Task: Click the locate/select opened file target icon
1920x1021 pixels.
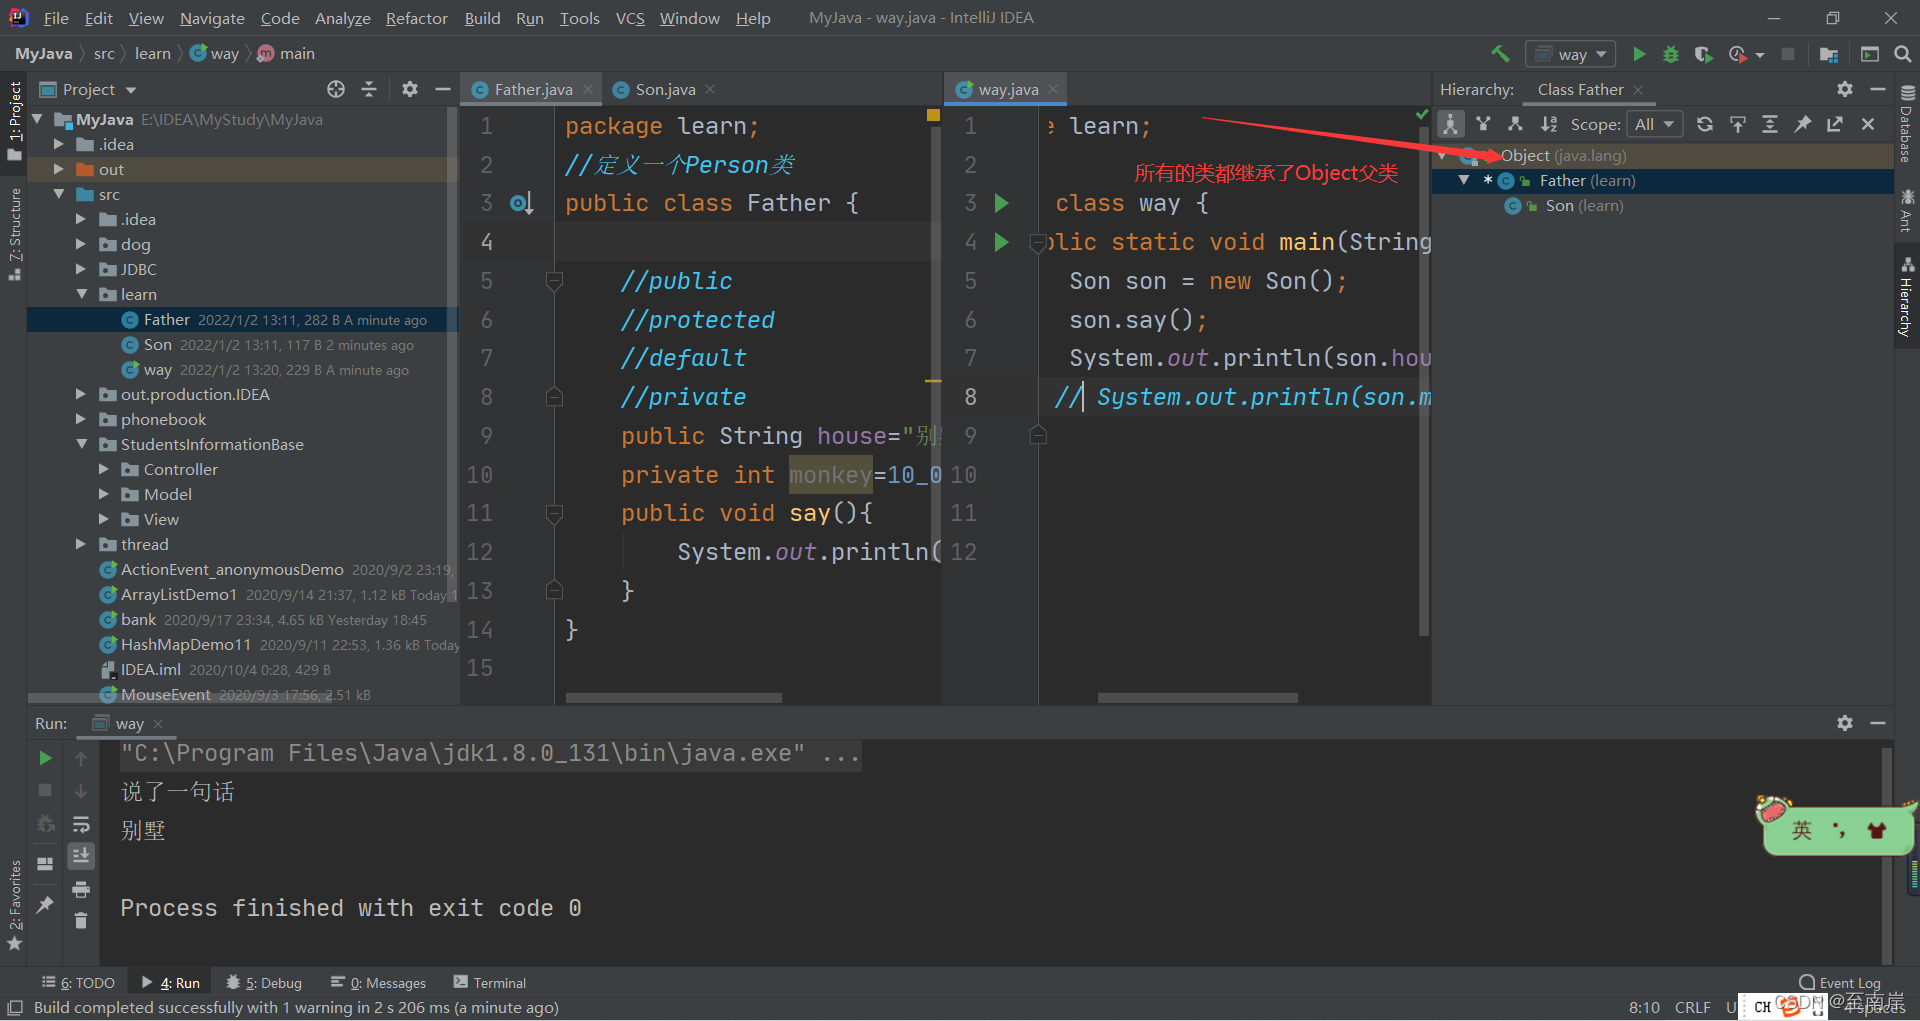Action: (336, 89)
